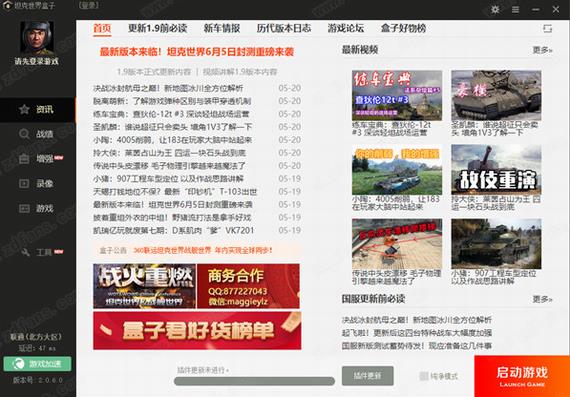Toggle the 纯净模式 checkbox
Screen dimensions: 570x397
pos(423,376)
